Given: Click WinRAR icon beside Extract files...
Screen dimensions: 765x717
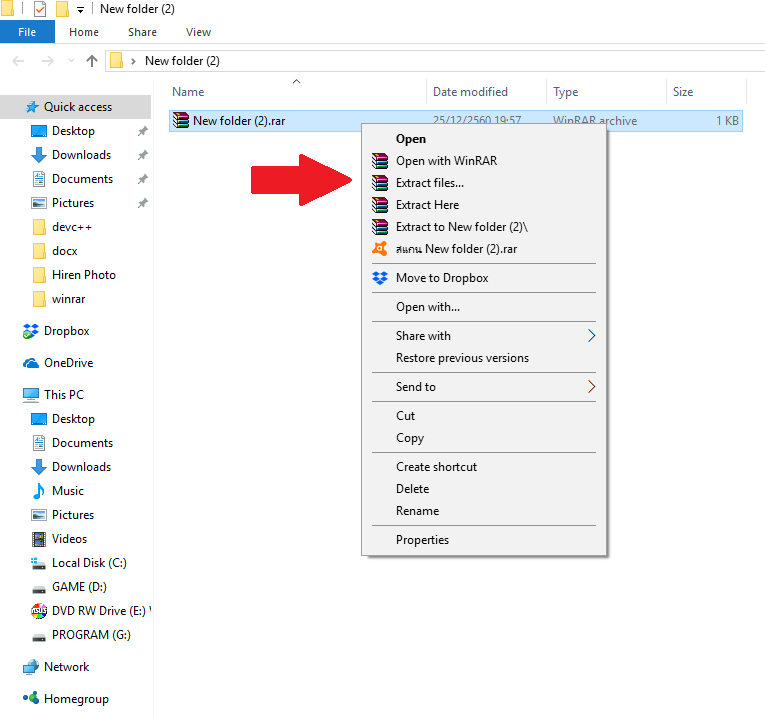Looking at the screenshot, I should click(380, 183).
